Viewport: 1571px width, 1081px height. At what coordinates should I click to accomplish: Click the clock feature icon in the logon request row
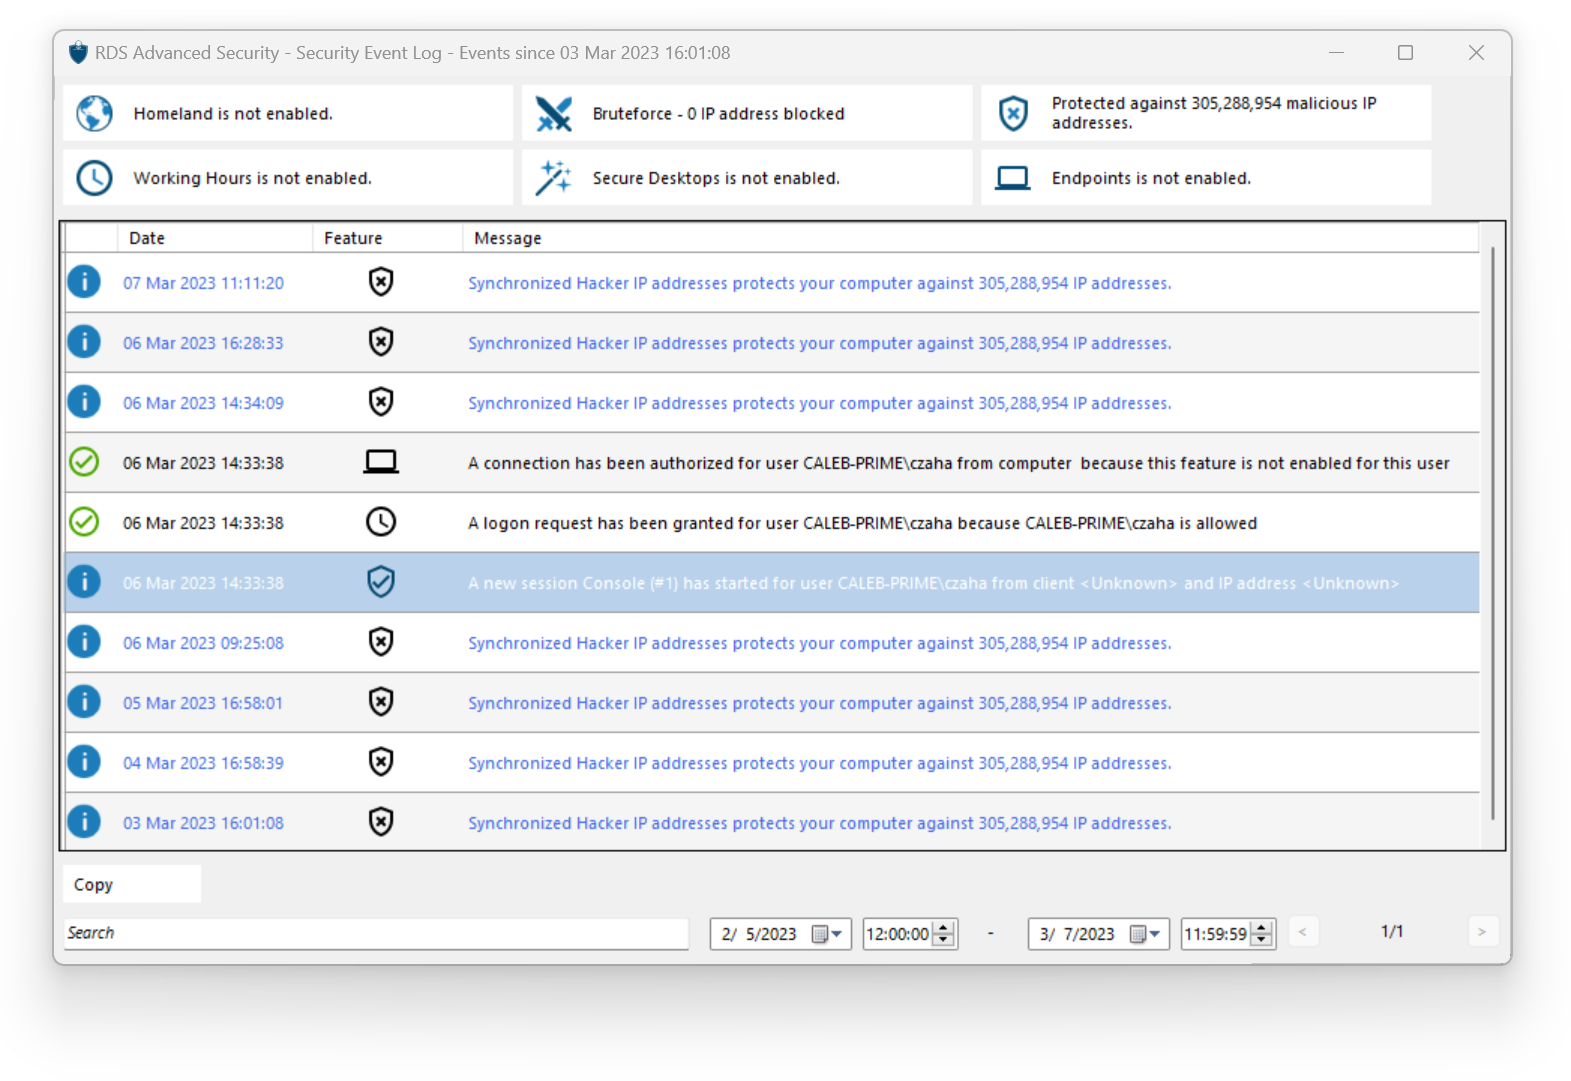click(x=381, y=522)
